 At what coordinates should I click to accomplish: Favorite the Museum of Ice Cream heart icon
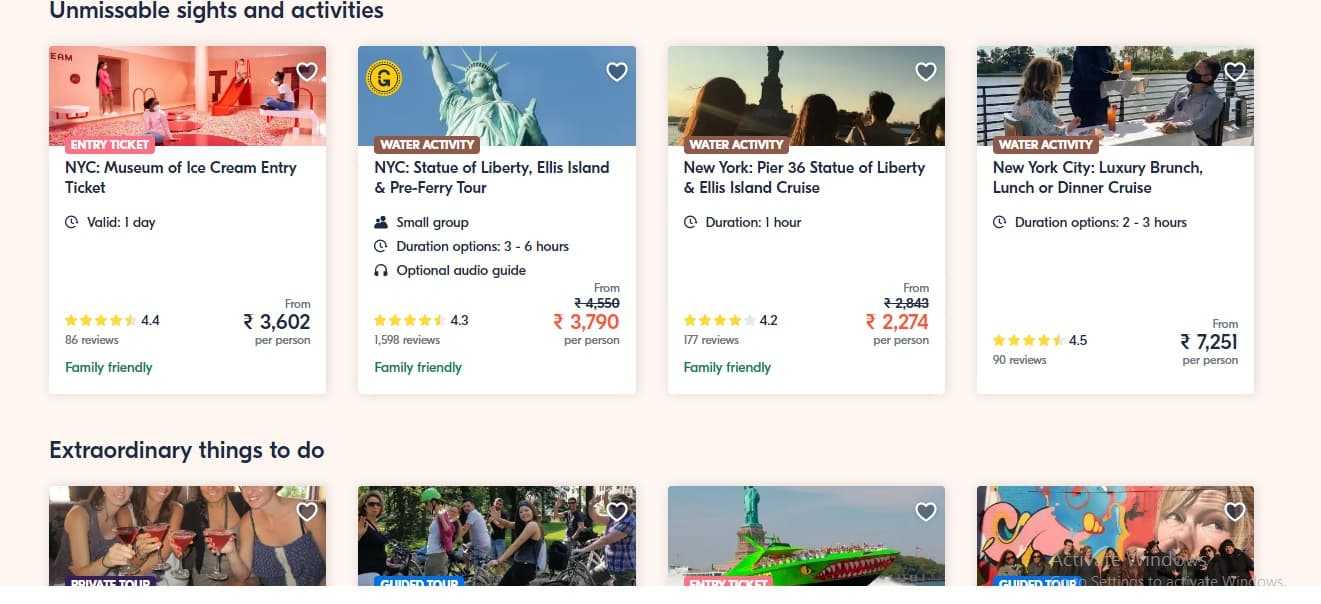point(307,72)
